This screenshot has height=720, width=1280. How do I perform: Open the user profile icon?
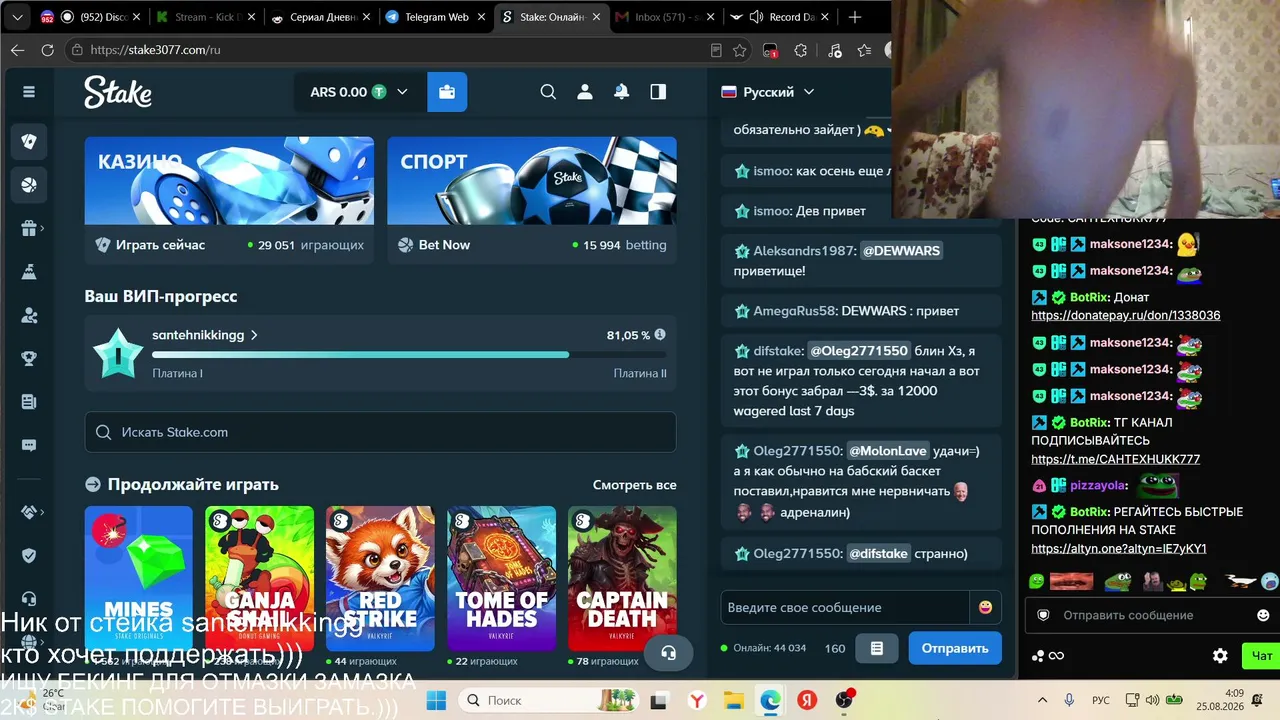pyautogui.click(x=585, y=92)
